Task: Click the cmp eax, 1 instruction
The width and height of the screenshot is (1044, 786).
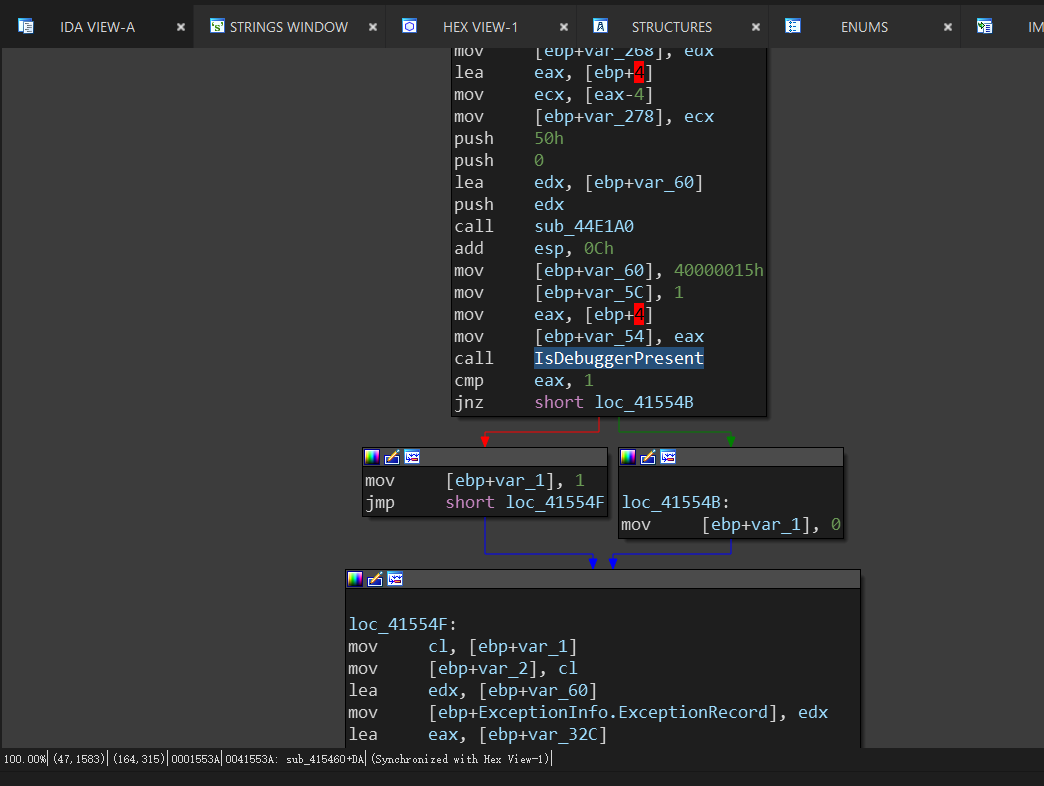Action: pyautogui.click(x=524, y=380)
